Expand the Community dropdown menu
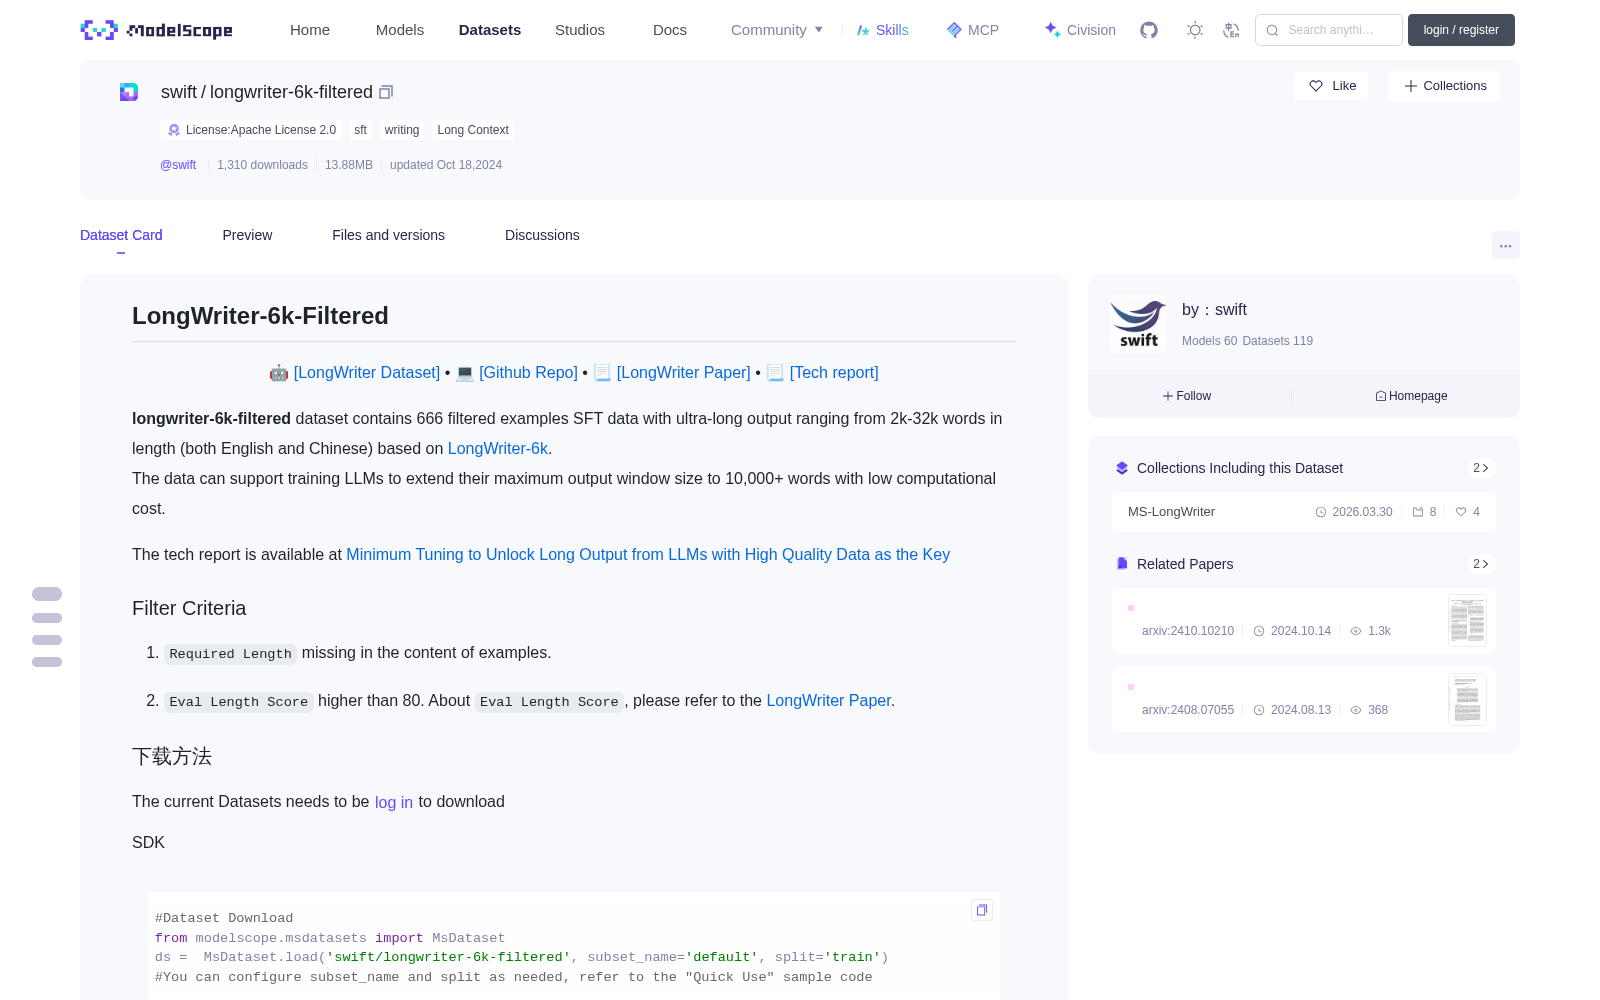 pyautogui.click(x=777, y=30)
